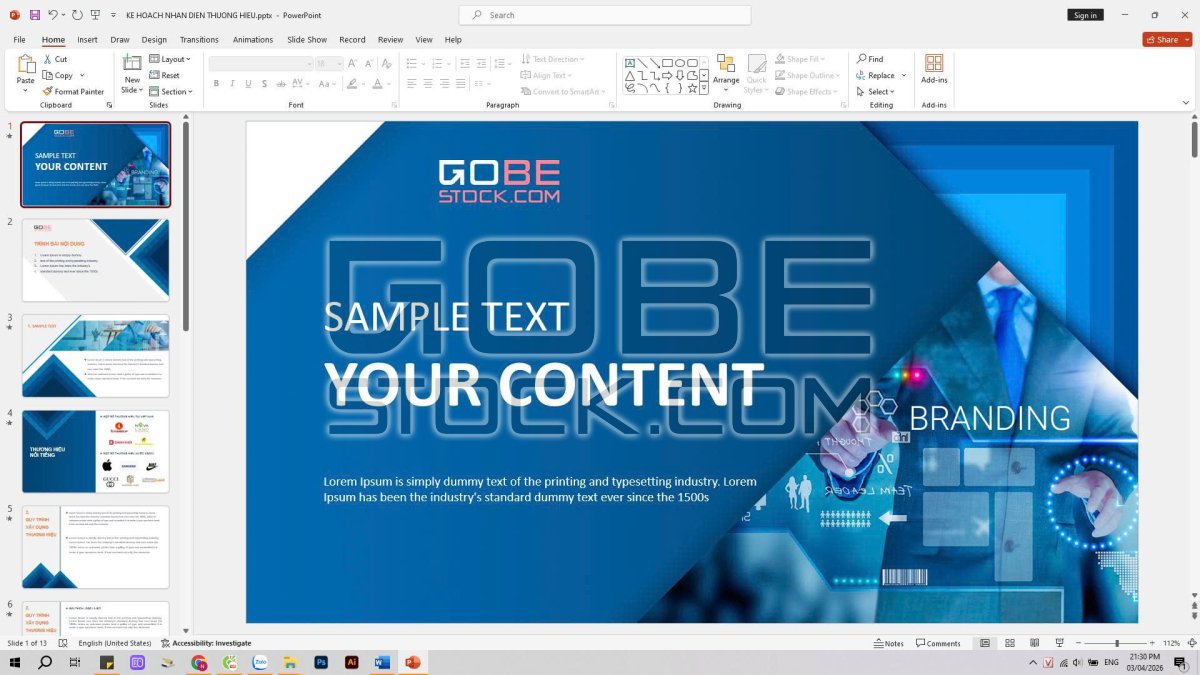This screenshot has width=1200, height=675.
Task: Click the zoom in plus button
Action: click(x=1153, y=643)
